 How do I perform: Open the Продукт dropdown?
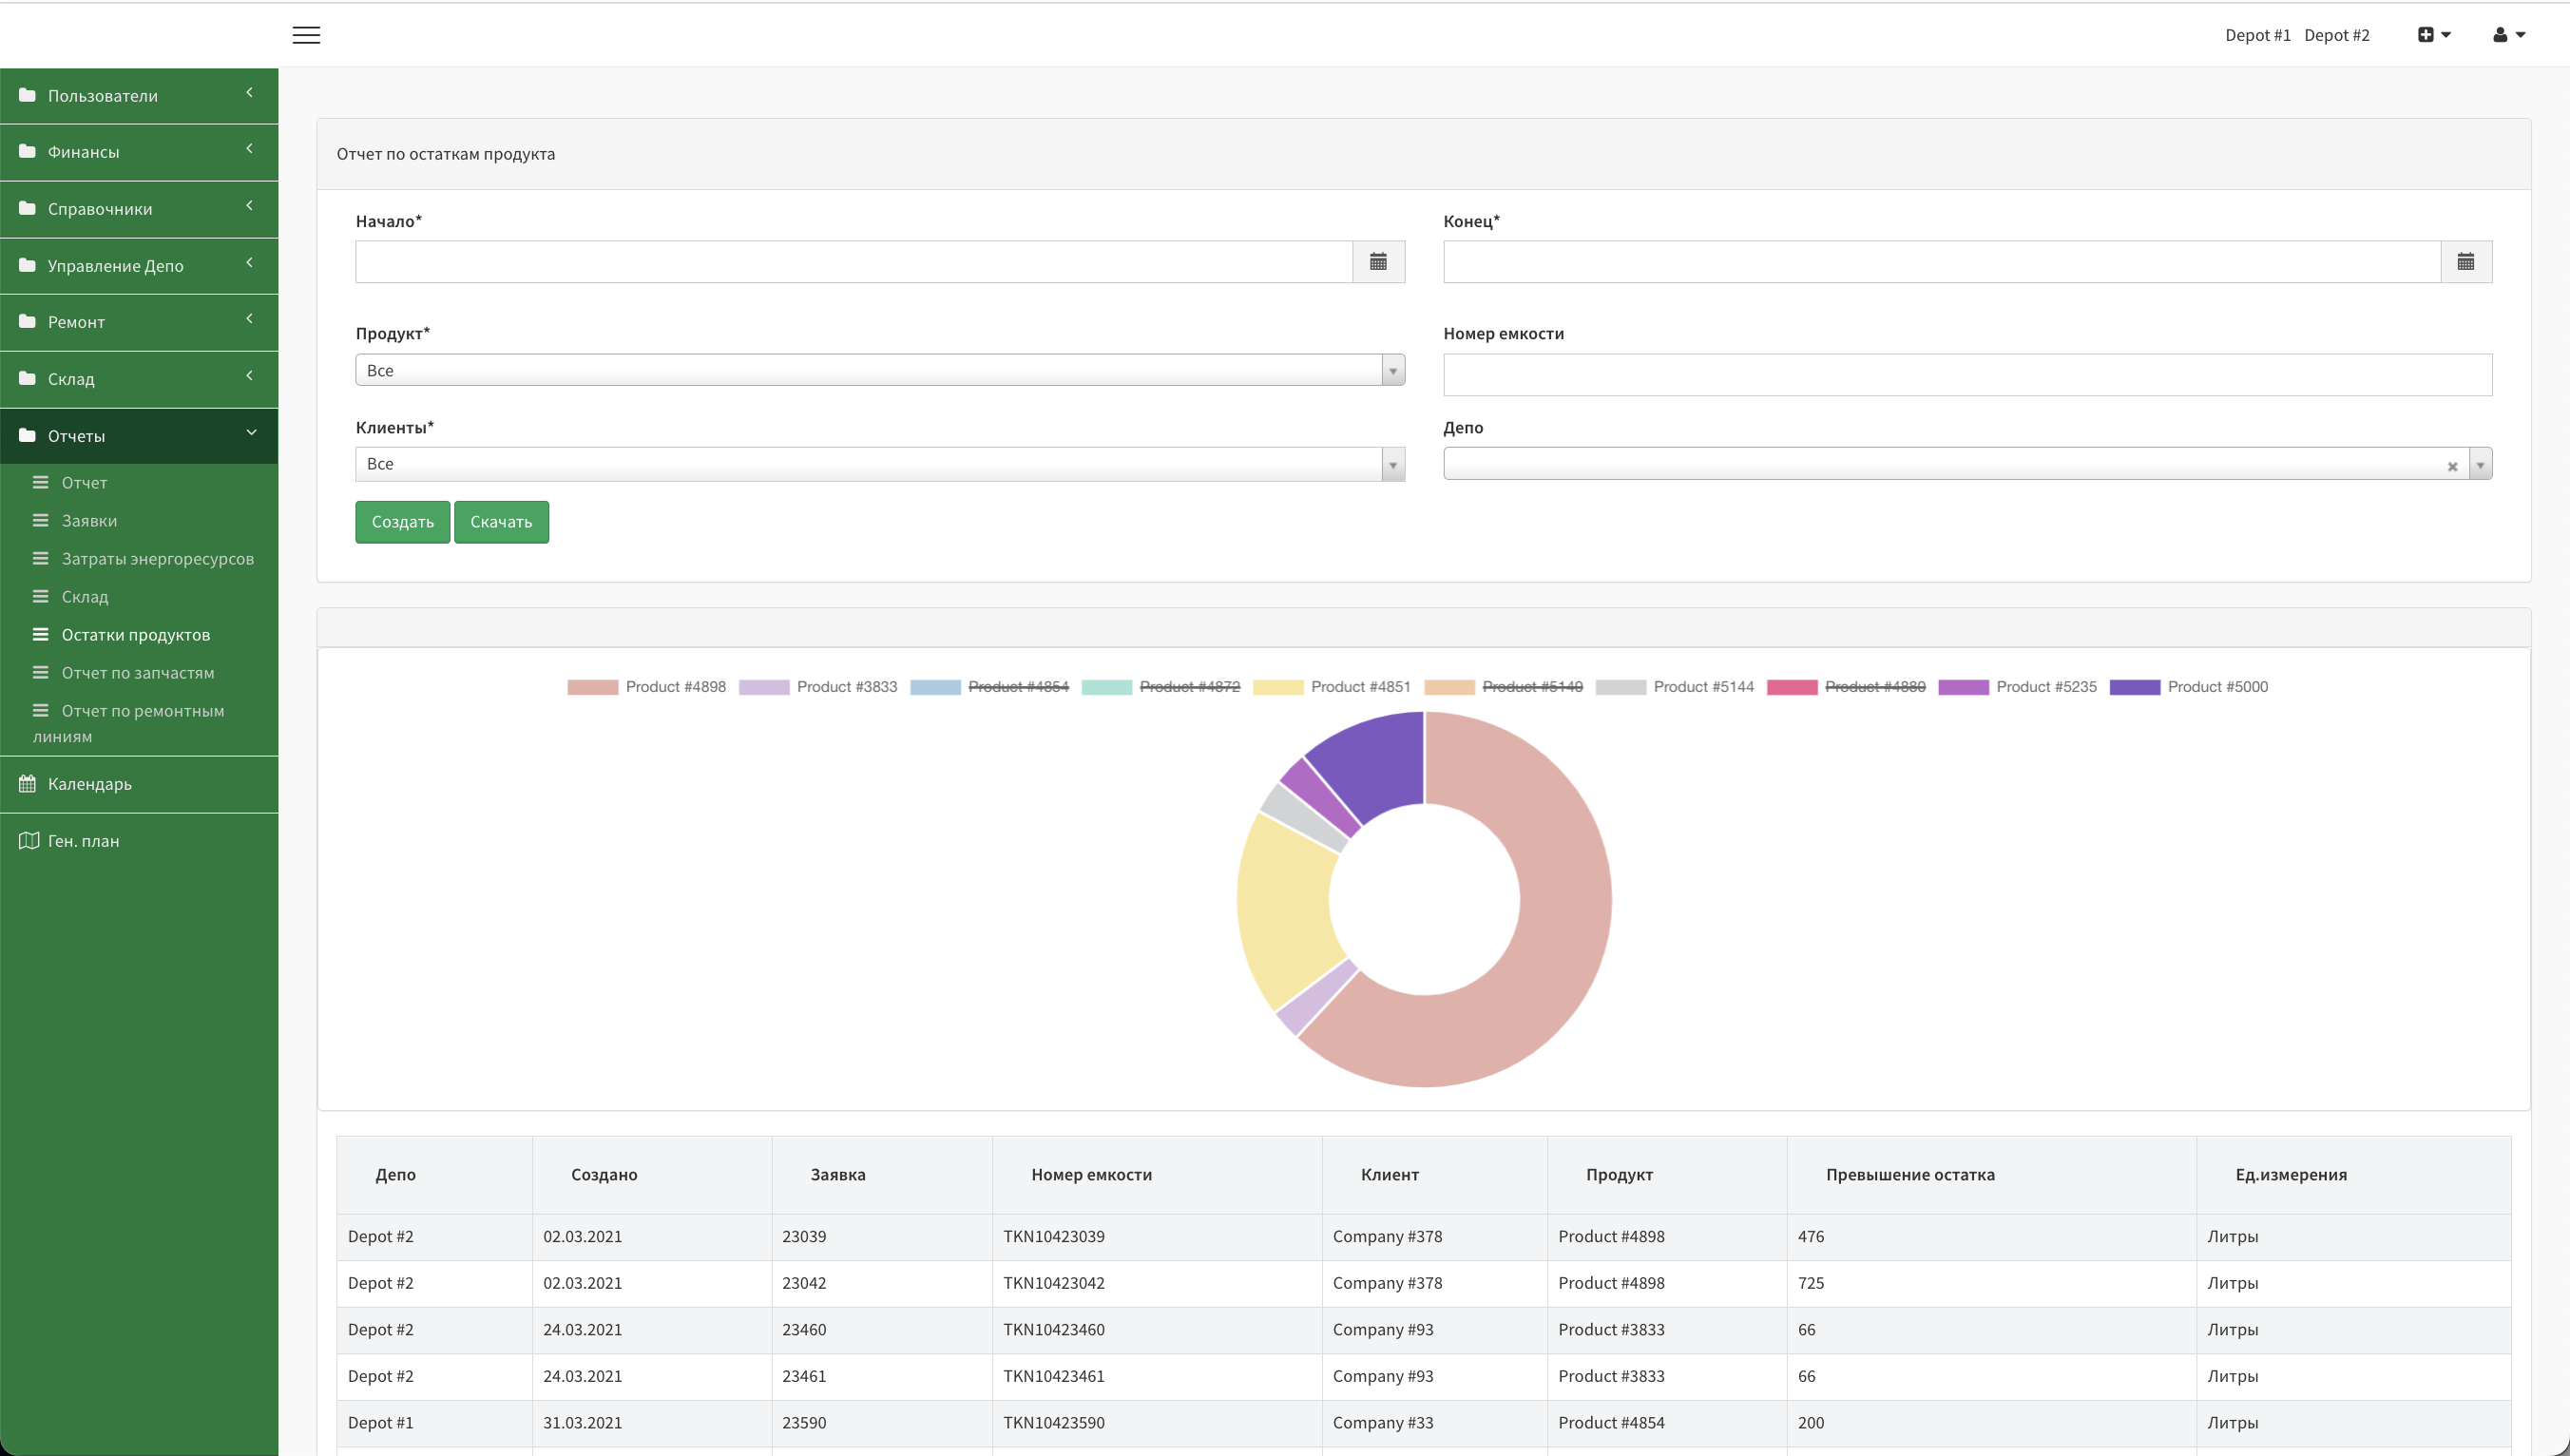pyautogui.click(x=880, y=370)
